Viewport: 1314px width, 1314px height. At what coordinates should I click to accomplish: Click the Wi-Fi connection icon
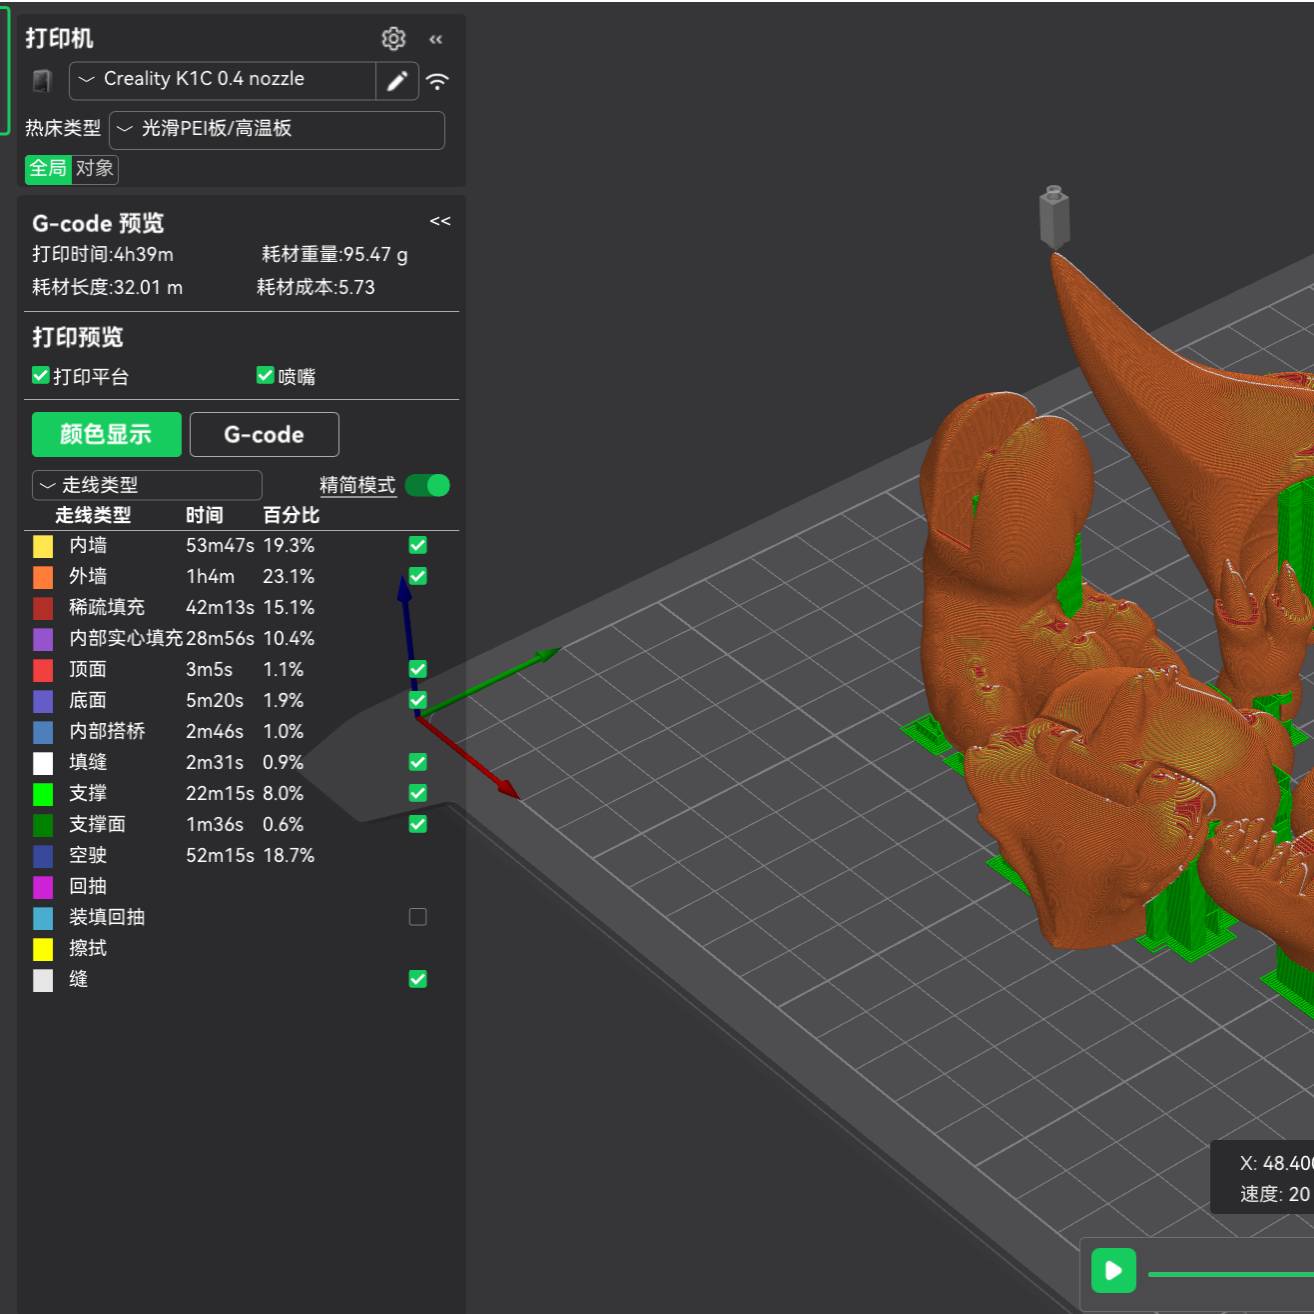(x=437, y=82)
